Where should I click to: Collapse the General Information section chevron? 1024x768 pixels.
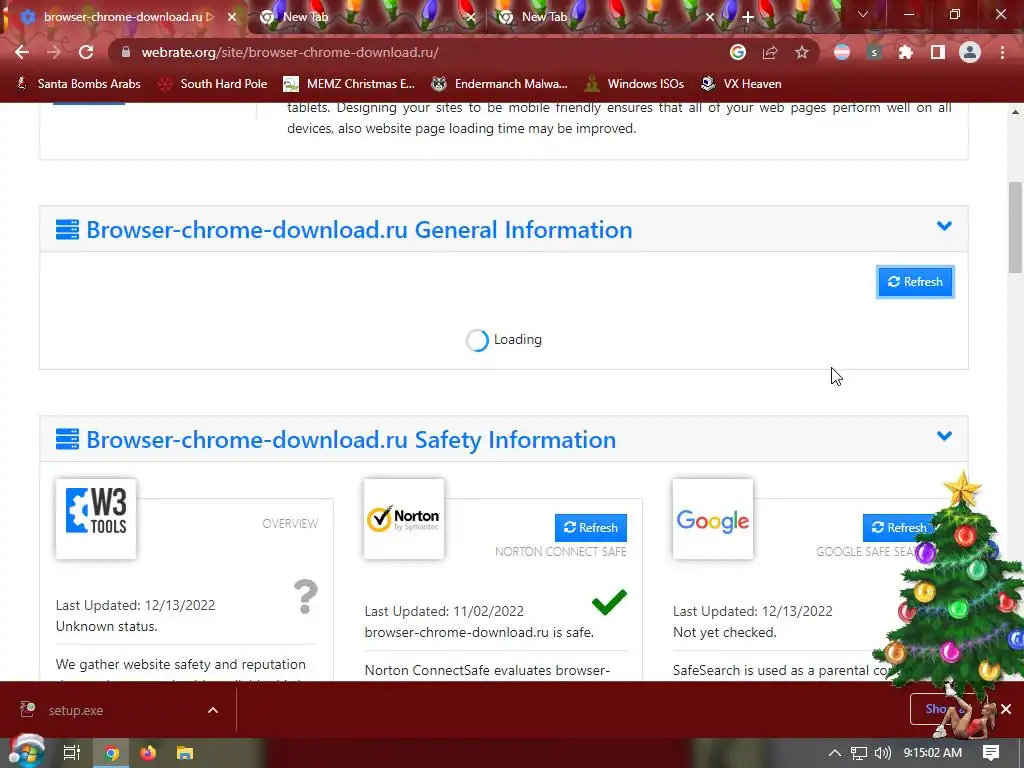coord(944,226)
